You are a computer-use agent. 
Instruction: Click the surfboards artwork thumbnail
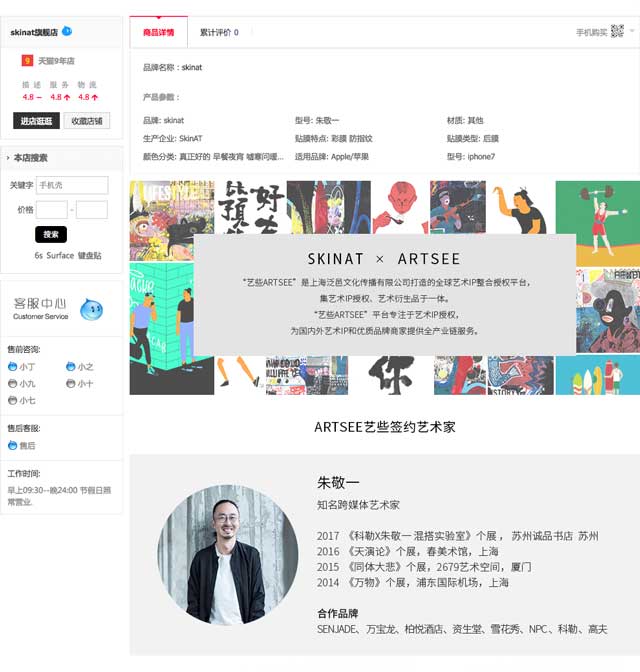click(x=598, y=375)
